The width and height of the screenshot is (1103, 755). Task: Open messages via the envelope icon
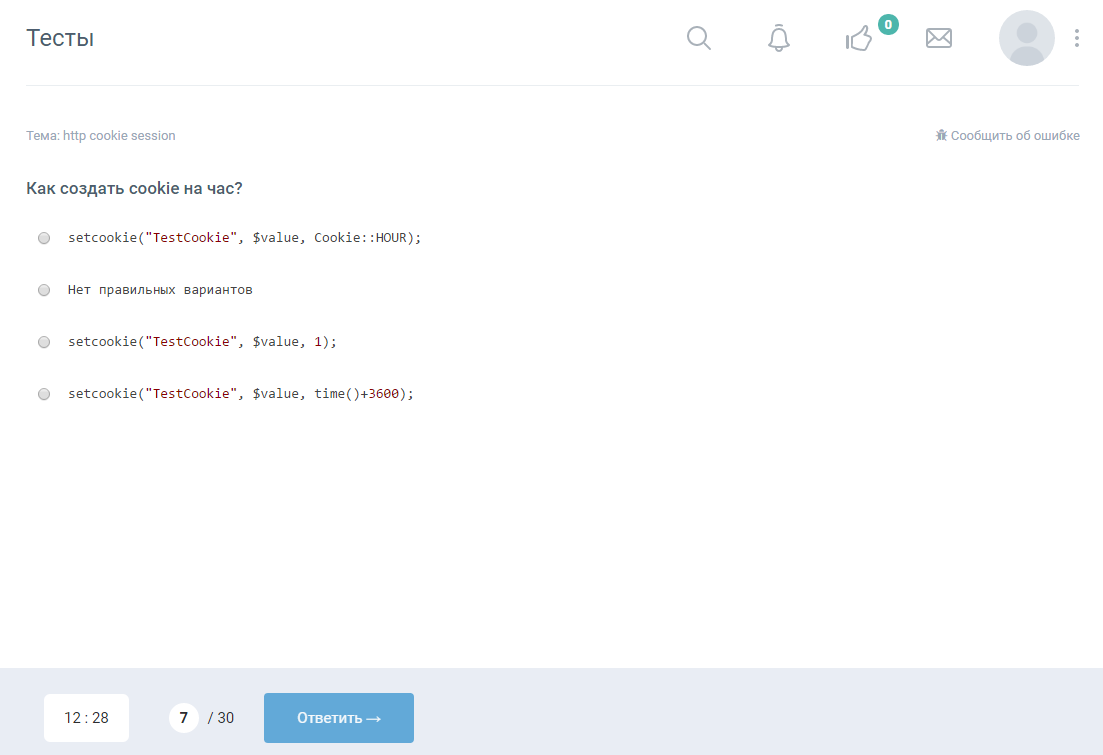[938, 38]
